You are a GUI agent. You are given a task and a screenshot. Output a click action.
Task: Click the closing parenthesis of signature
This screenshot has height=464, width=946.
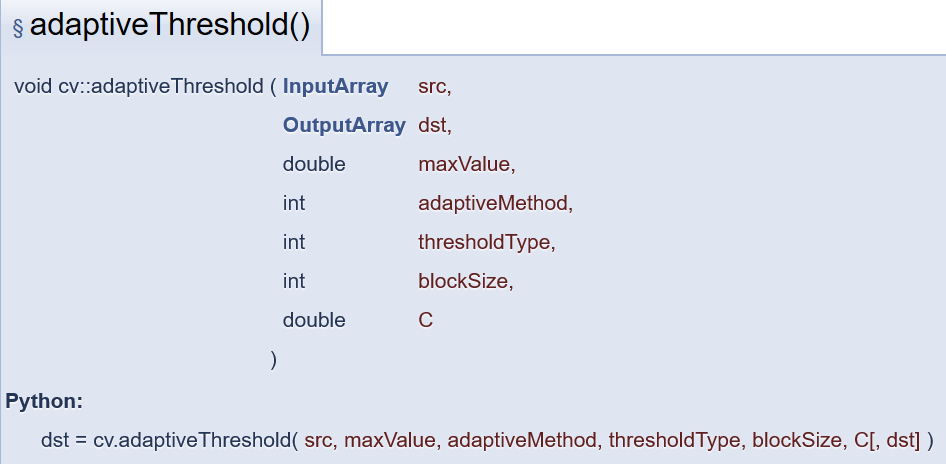point(273,360)
